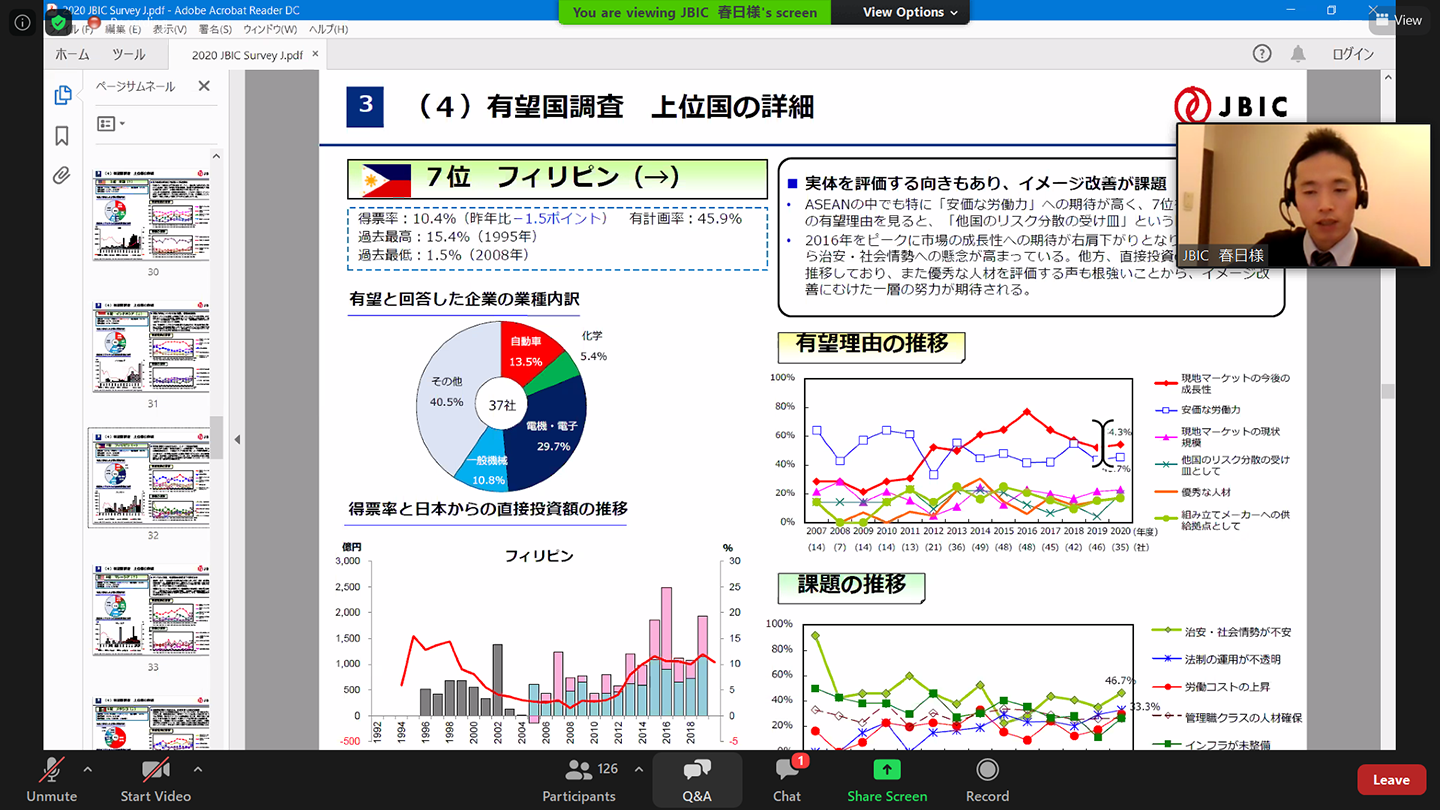
Task: Open the Zoom meeting information icon
Action: tap(21, 21)
